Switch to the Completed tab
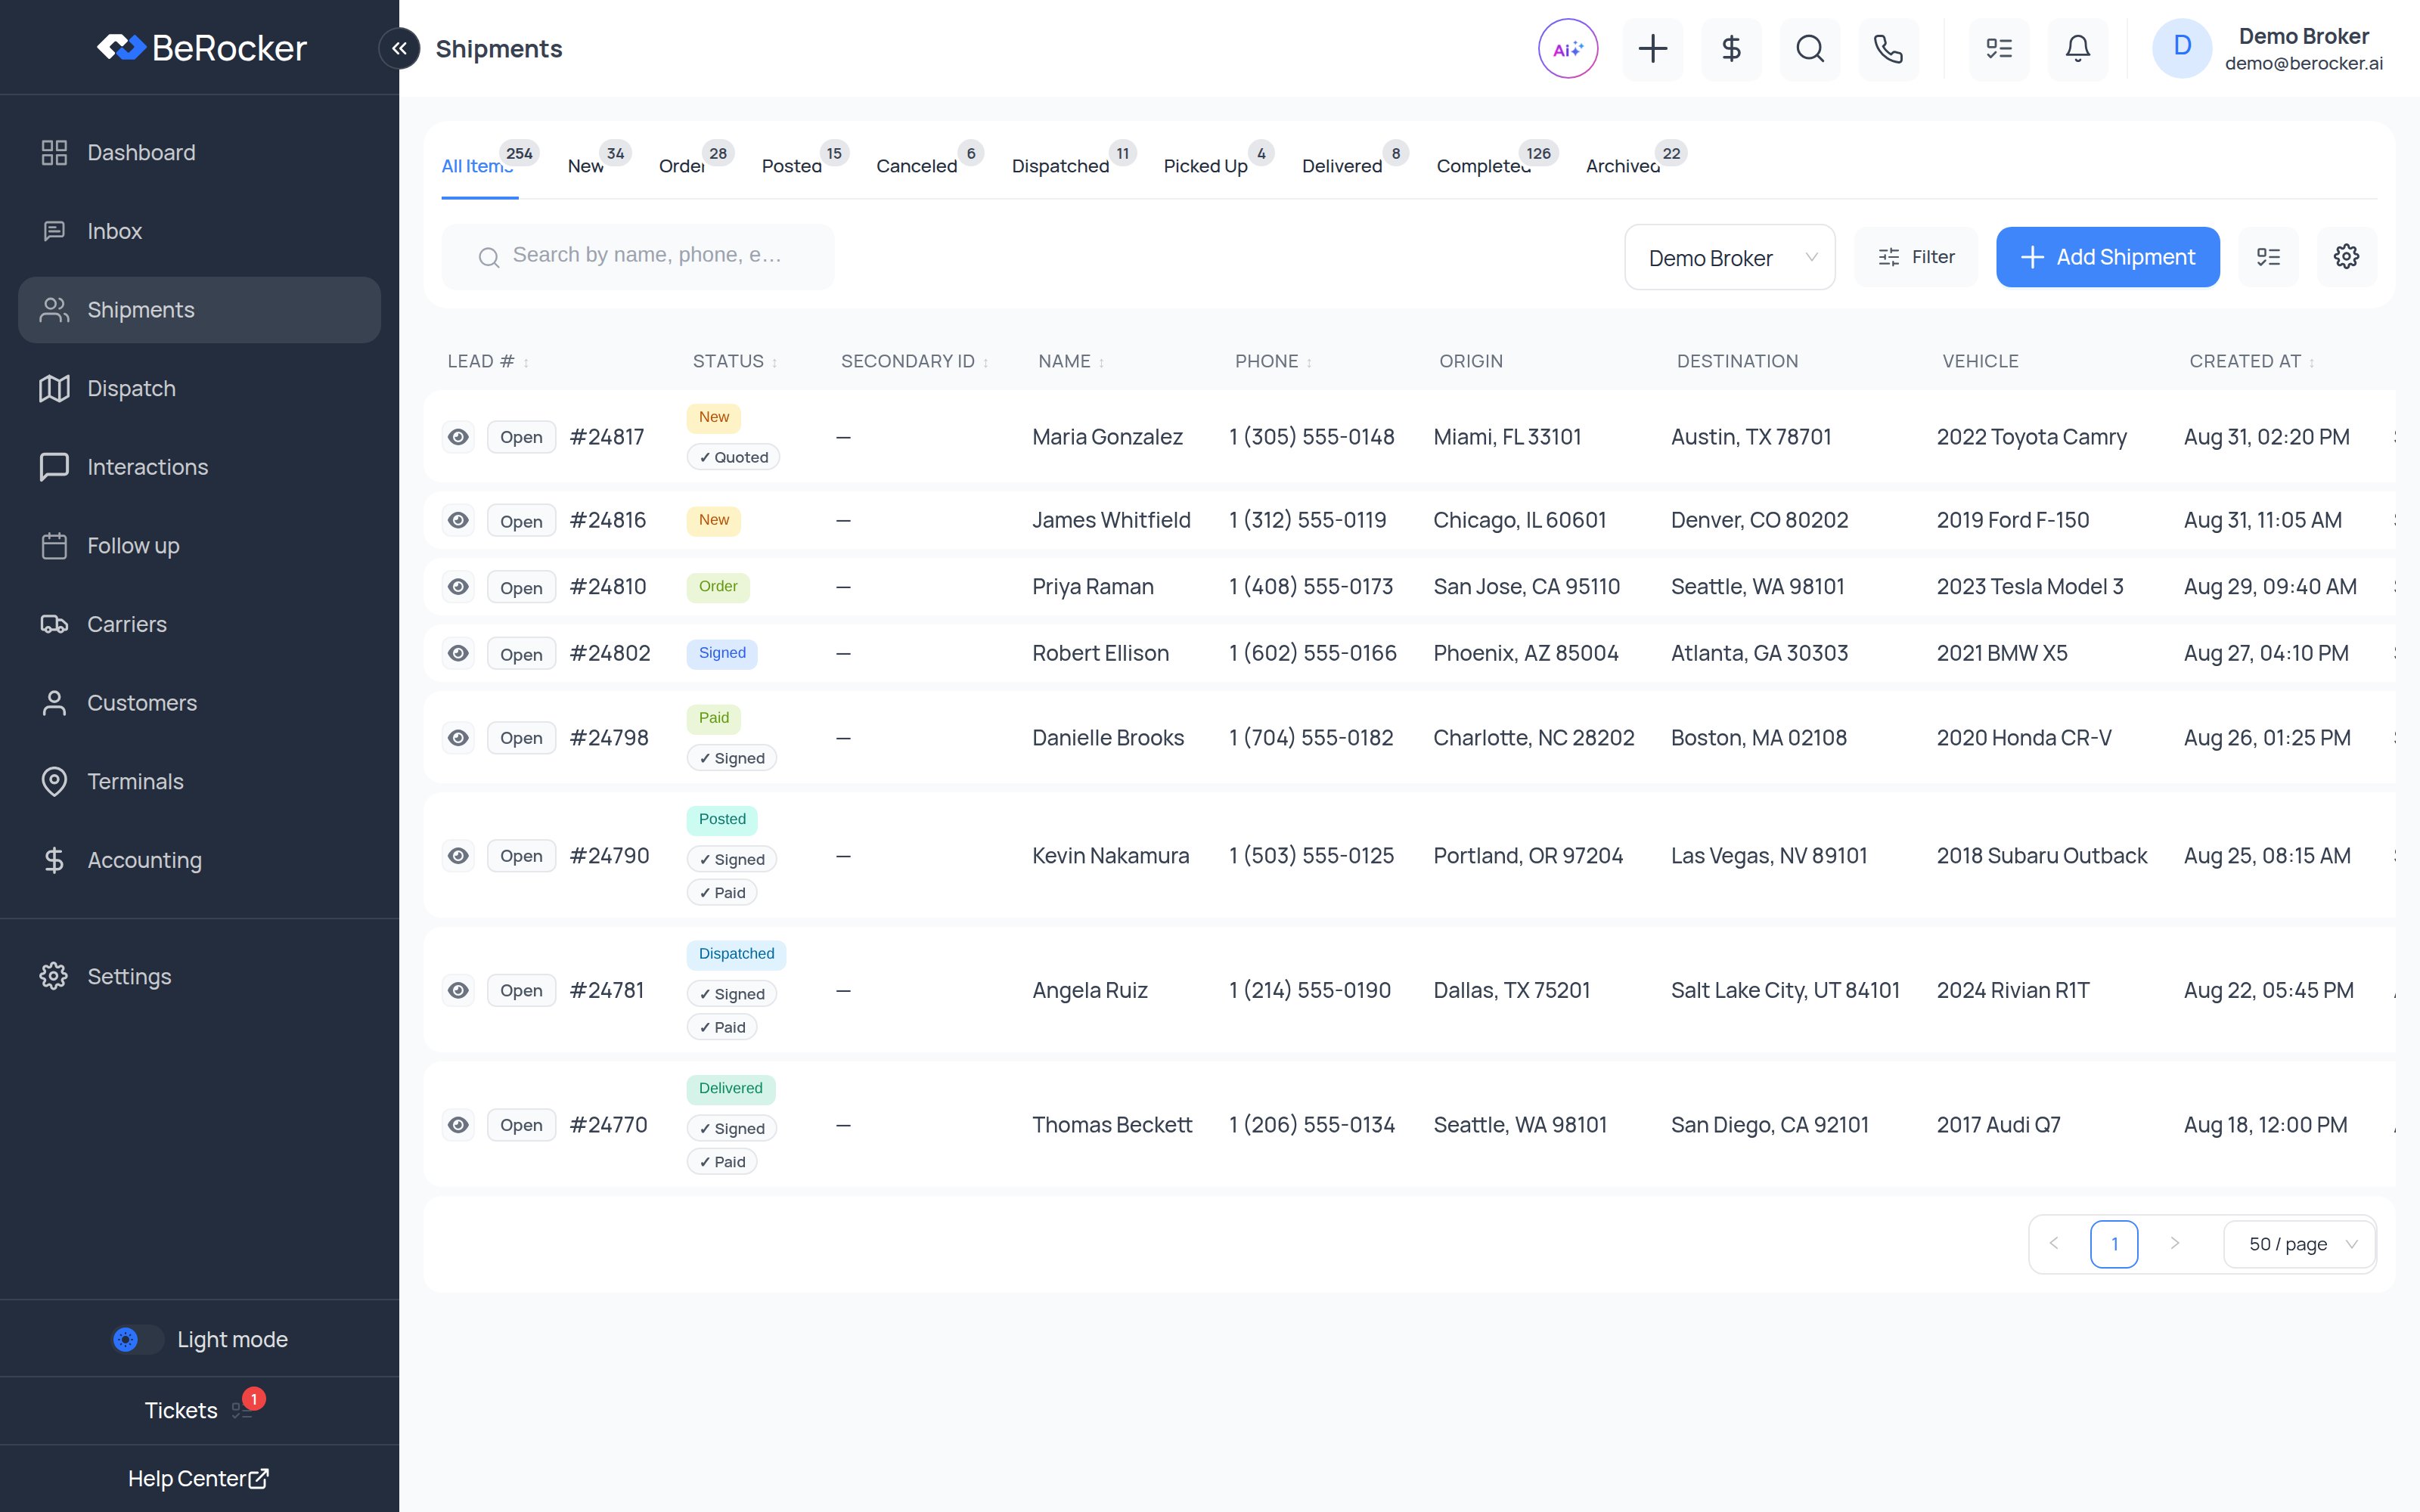This screenshot has height=1512, width=2420. click(1484, 166)
